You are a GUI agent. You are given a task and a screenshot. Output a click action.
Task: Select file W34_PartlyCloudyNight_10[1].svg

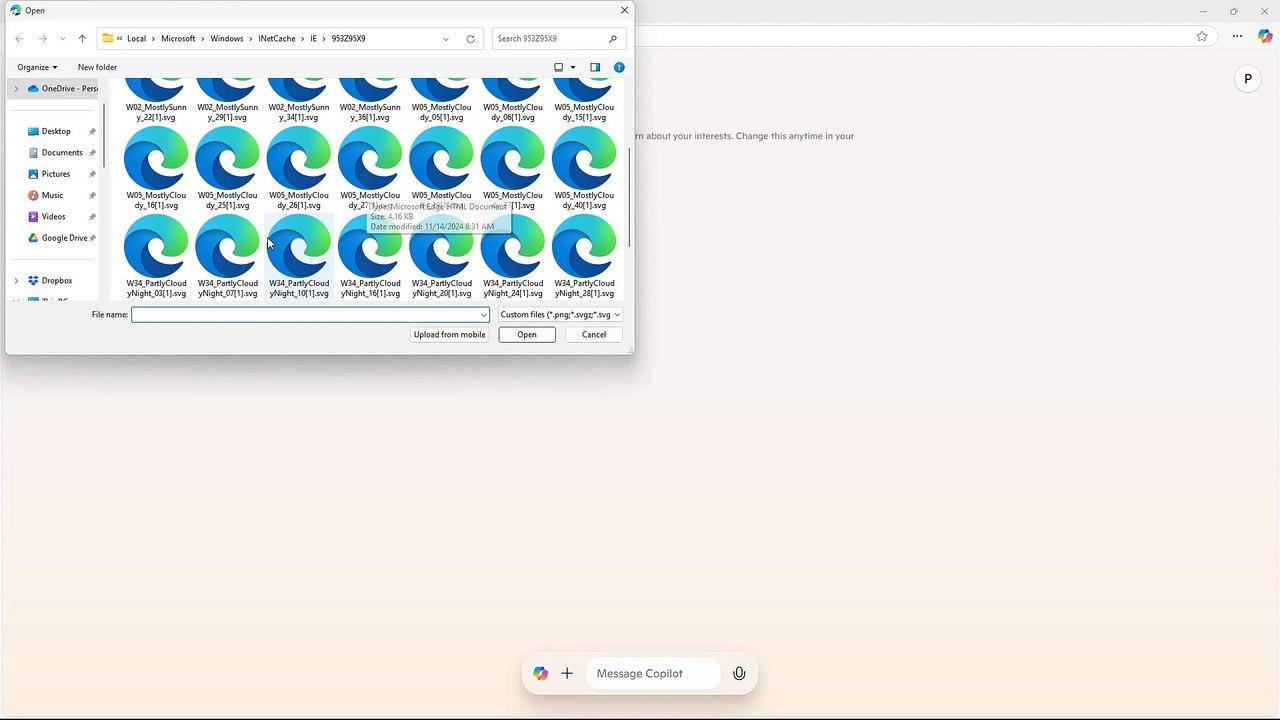(x=299, y=257)
